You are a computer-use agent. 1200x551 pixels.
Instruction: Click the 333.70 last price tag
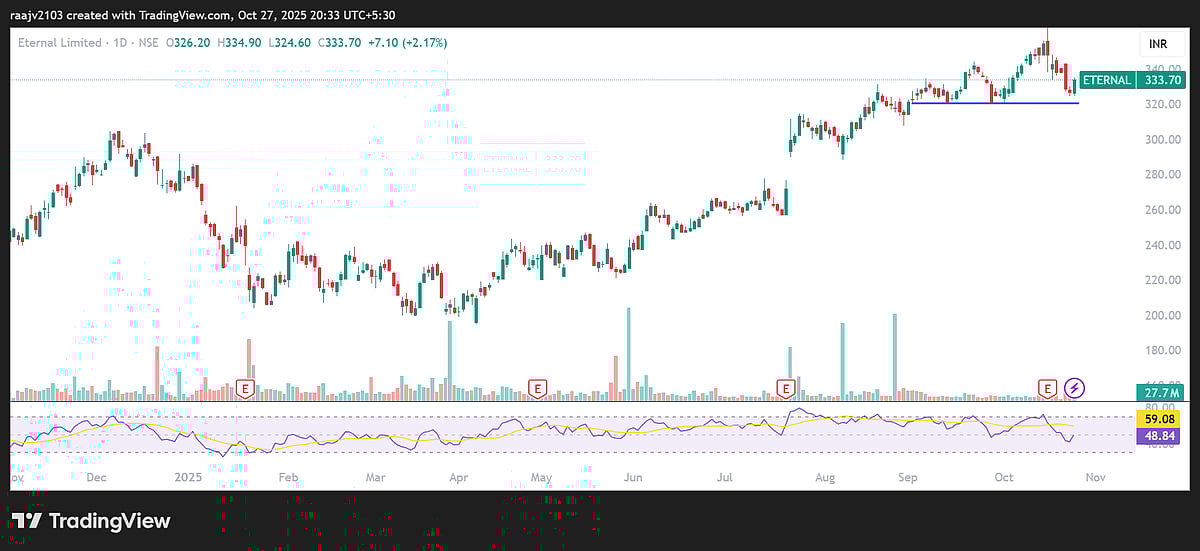pos(1161,80)
